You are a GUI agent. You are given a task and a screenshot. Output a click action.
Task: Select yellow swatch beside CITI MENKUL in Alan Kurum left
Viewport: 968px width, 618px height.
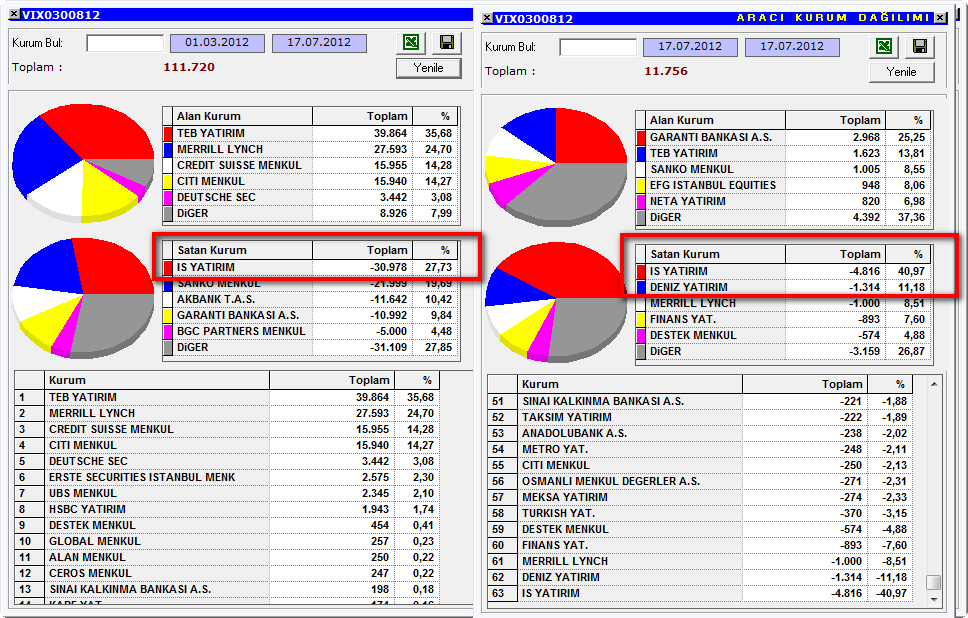(167, 182)
